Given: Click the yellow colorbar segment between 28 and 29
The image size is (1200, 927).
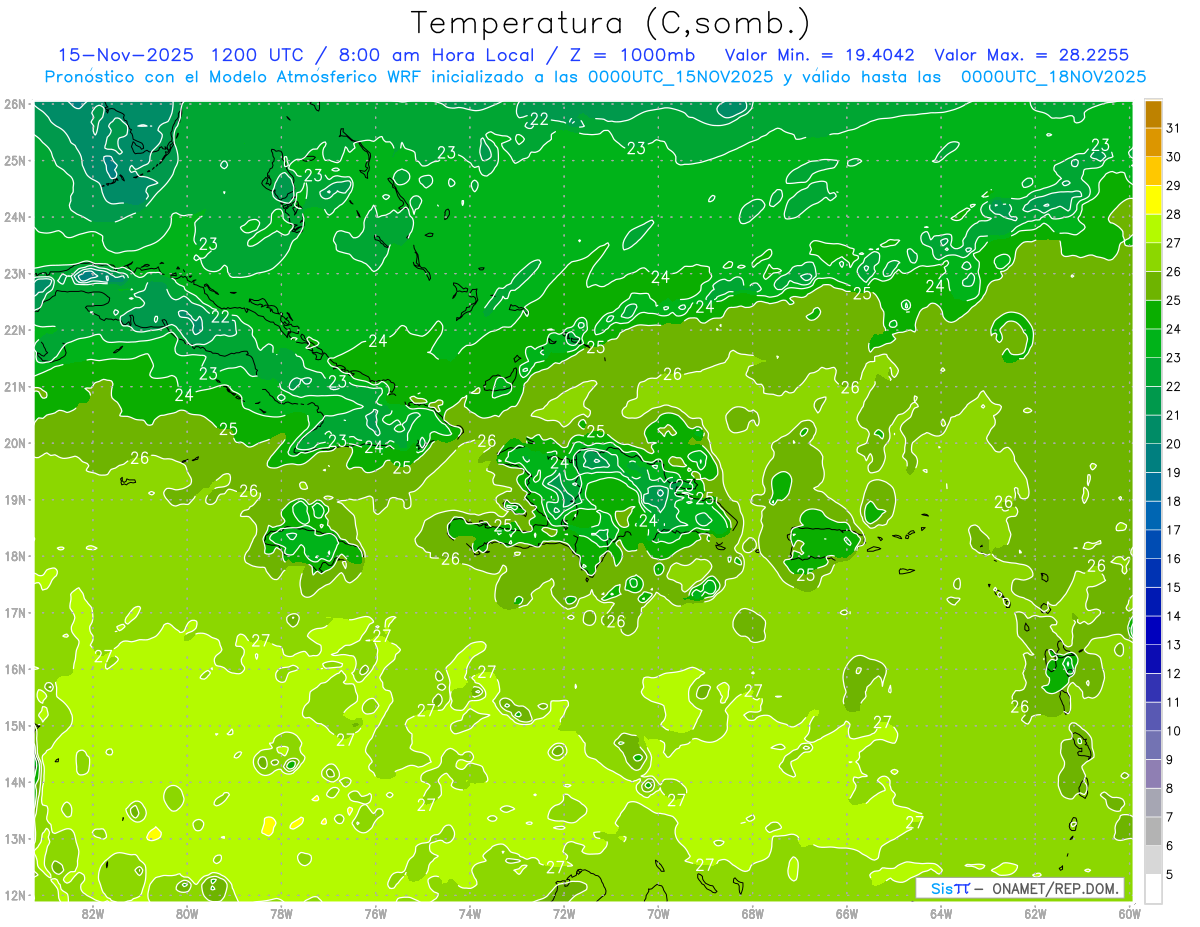Looking at the screenshot, I should pyautogui.click(x=1153, y=201).
